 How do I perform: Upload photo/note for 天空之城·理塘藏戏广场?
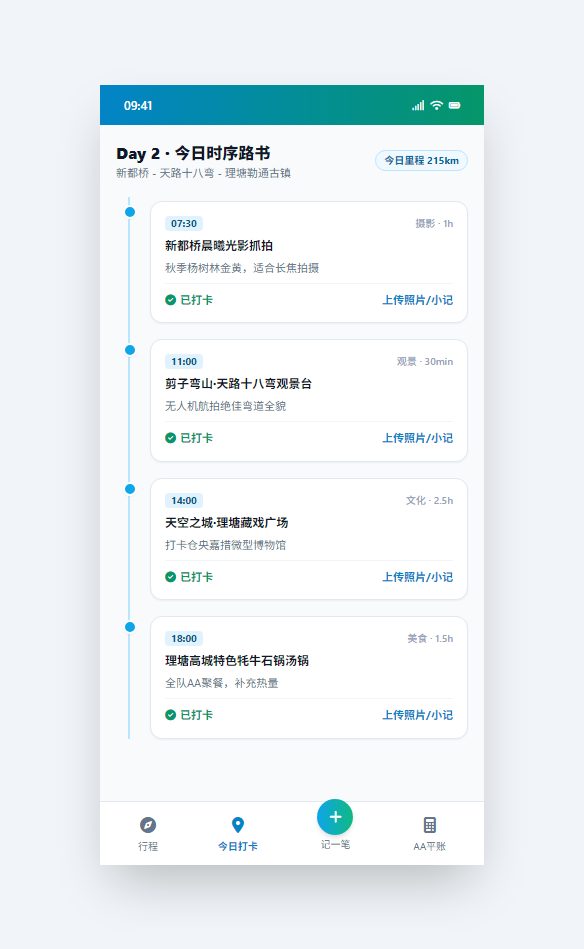click(418, 577)
